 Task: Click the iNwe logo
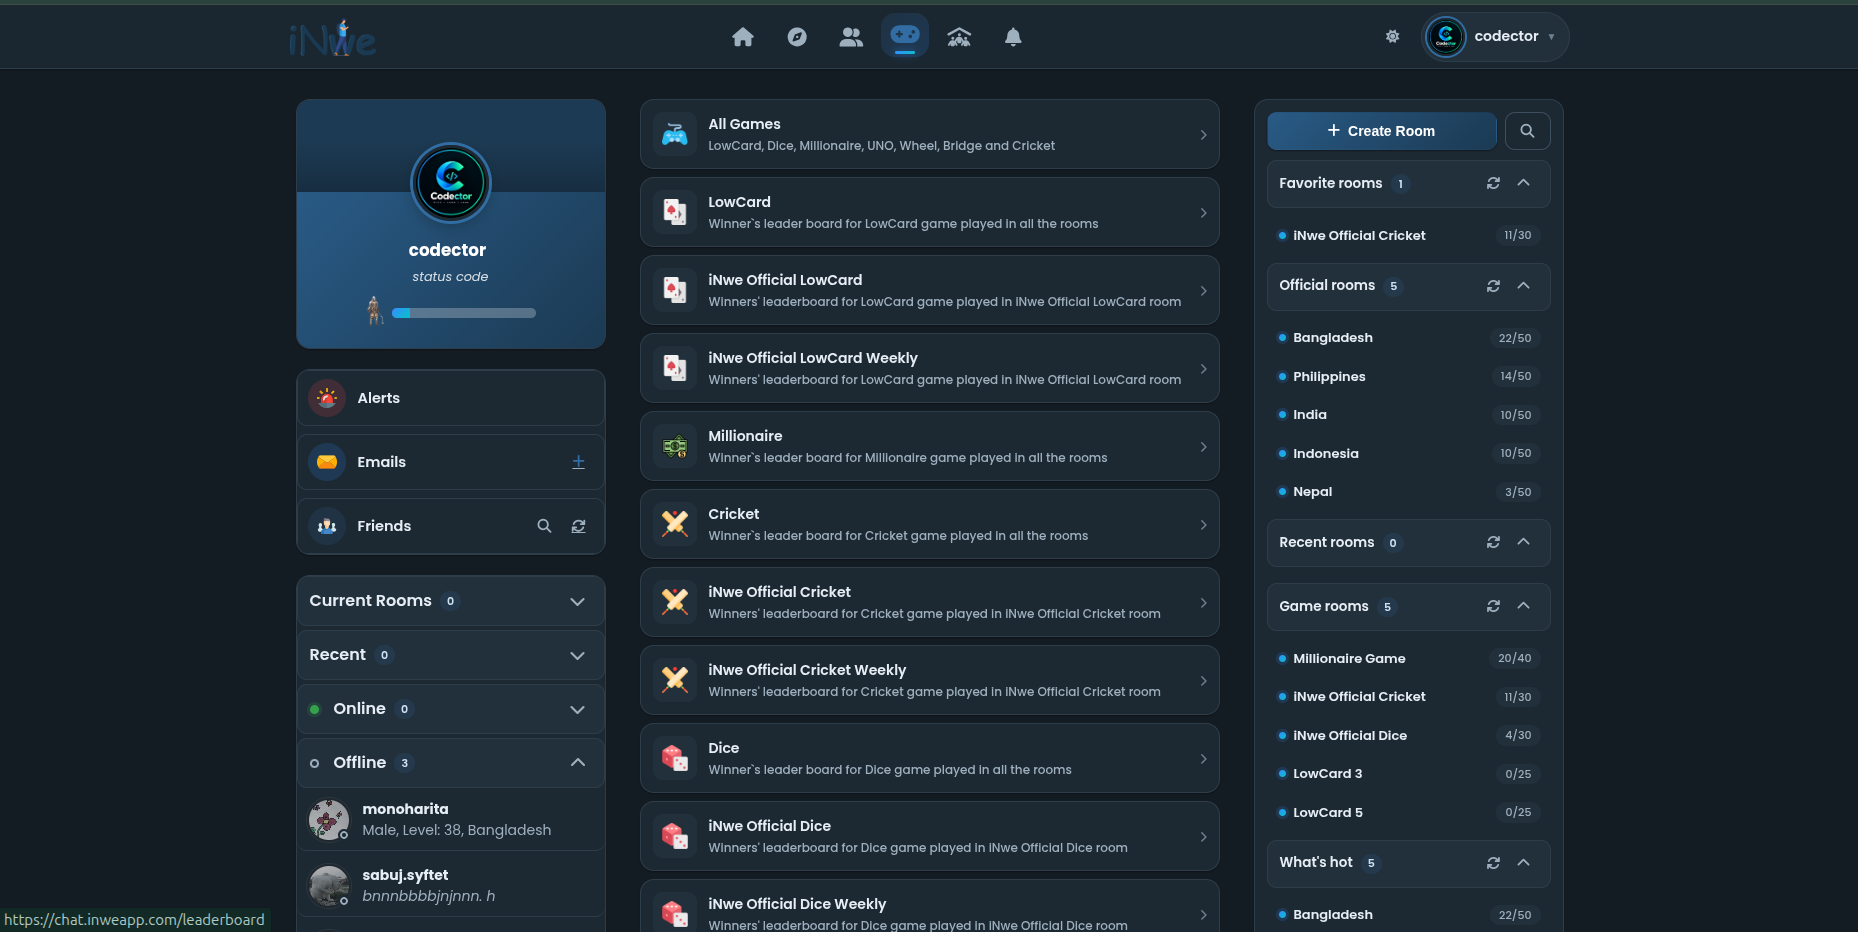pyautogui.click(x=332, y=38)
